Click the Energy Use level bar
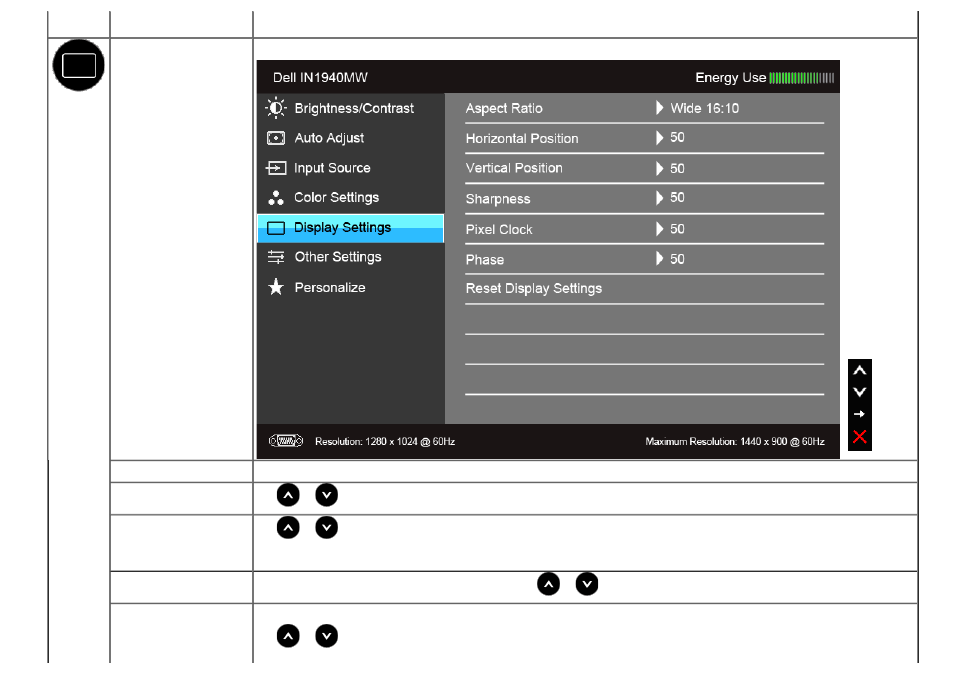This screenshot has width=954, height=674. tap(801, 78)
